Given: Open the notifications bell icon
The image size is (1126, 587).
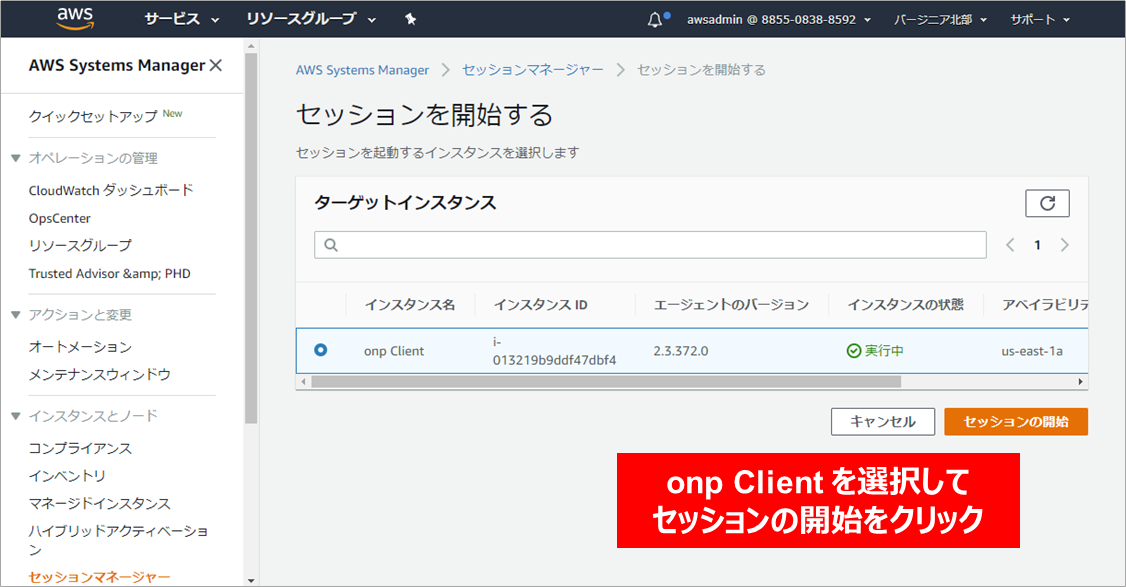Looking at the screenshot, I should coord(656,19).
